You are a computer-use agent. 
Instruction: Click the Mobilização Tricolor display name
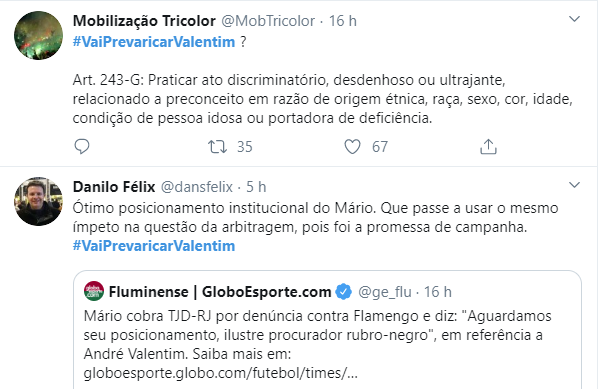(x=144, y=21)
